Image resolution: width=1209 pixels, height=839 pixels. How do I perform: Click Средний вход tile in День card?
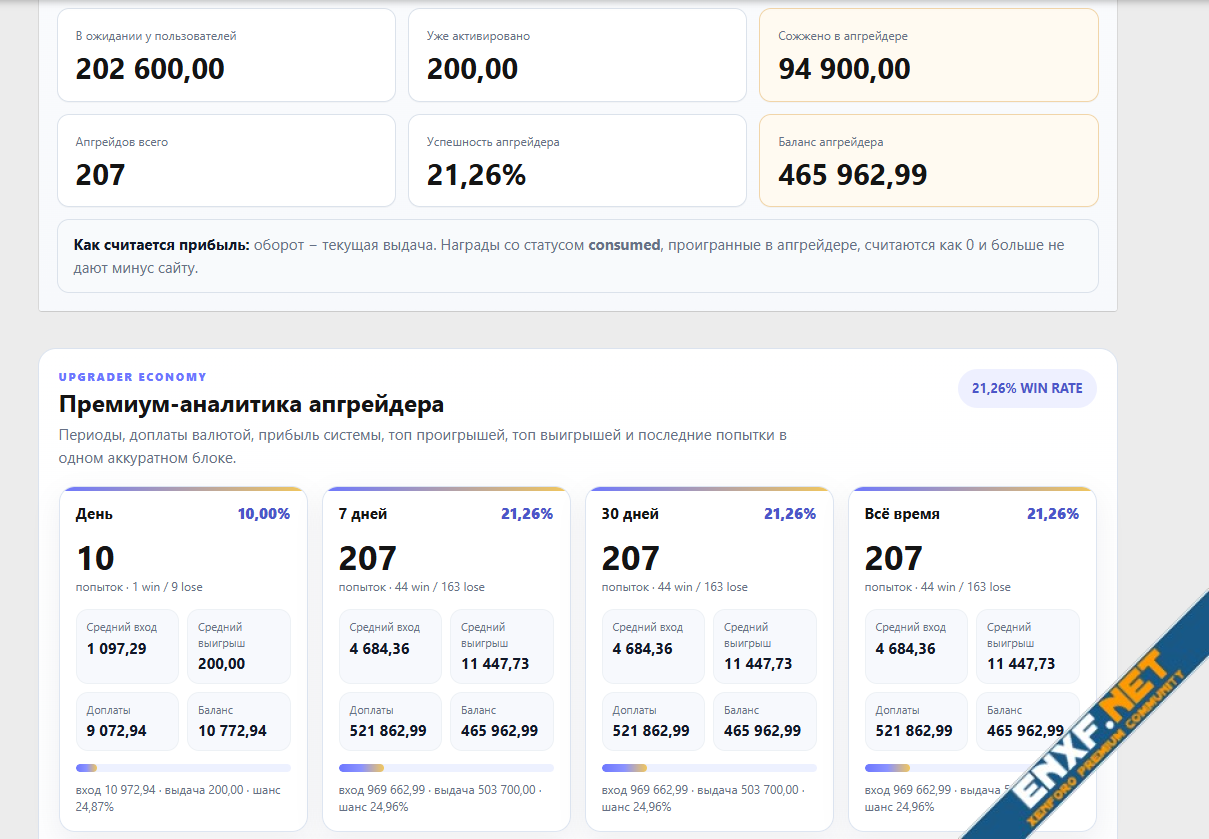pos(127,646)
